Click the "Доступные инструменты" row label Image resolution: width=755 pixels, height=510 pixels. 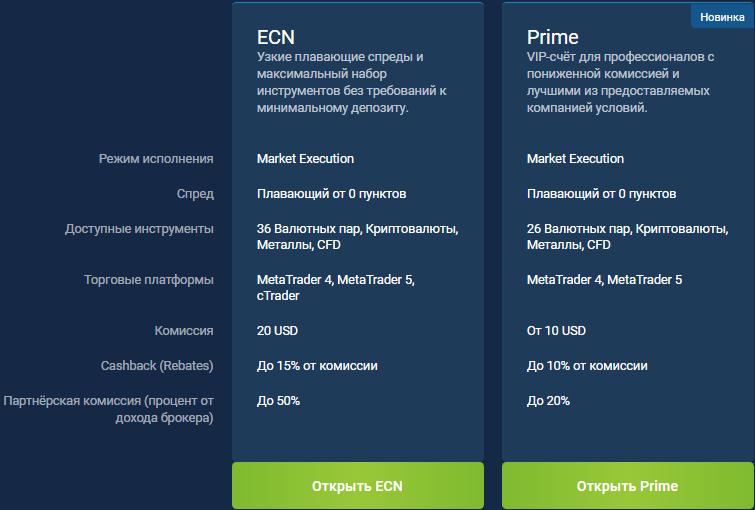[x=140, y=229]
